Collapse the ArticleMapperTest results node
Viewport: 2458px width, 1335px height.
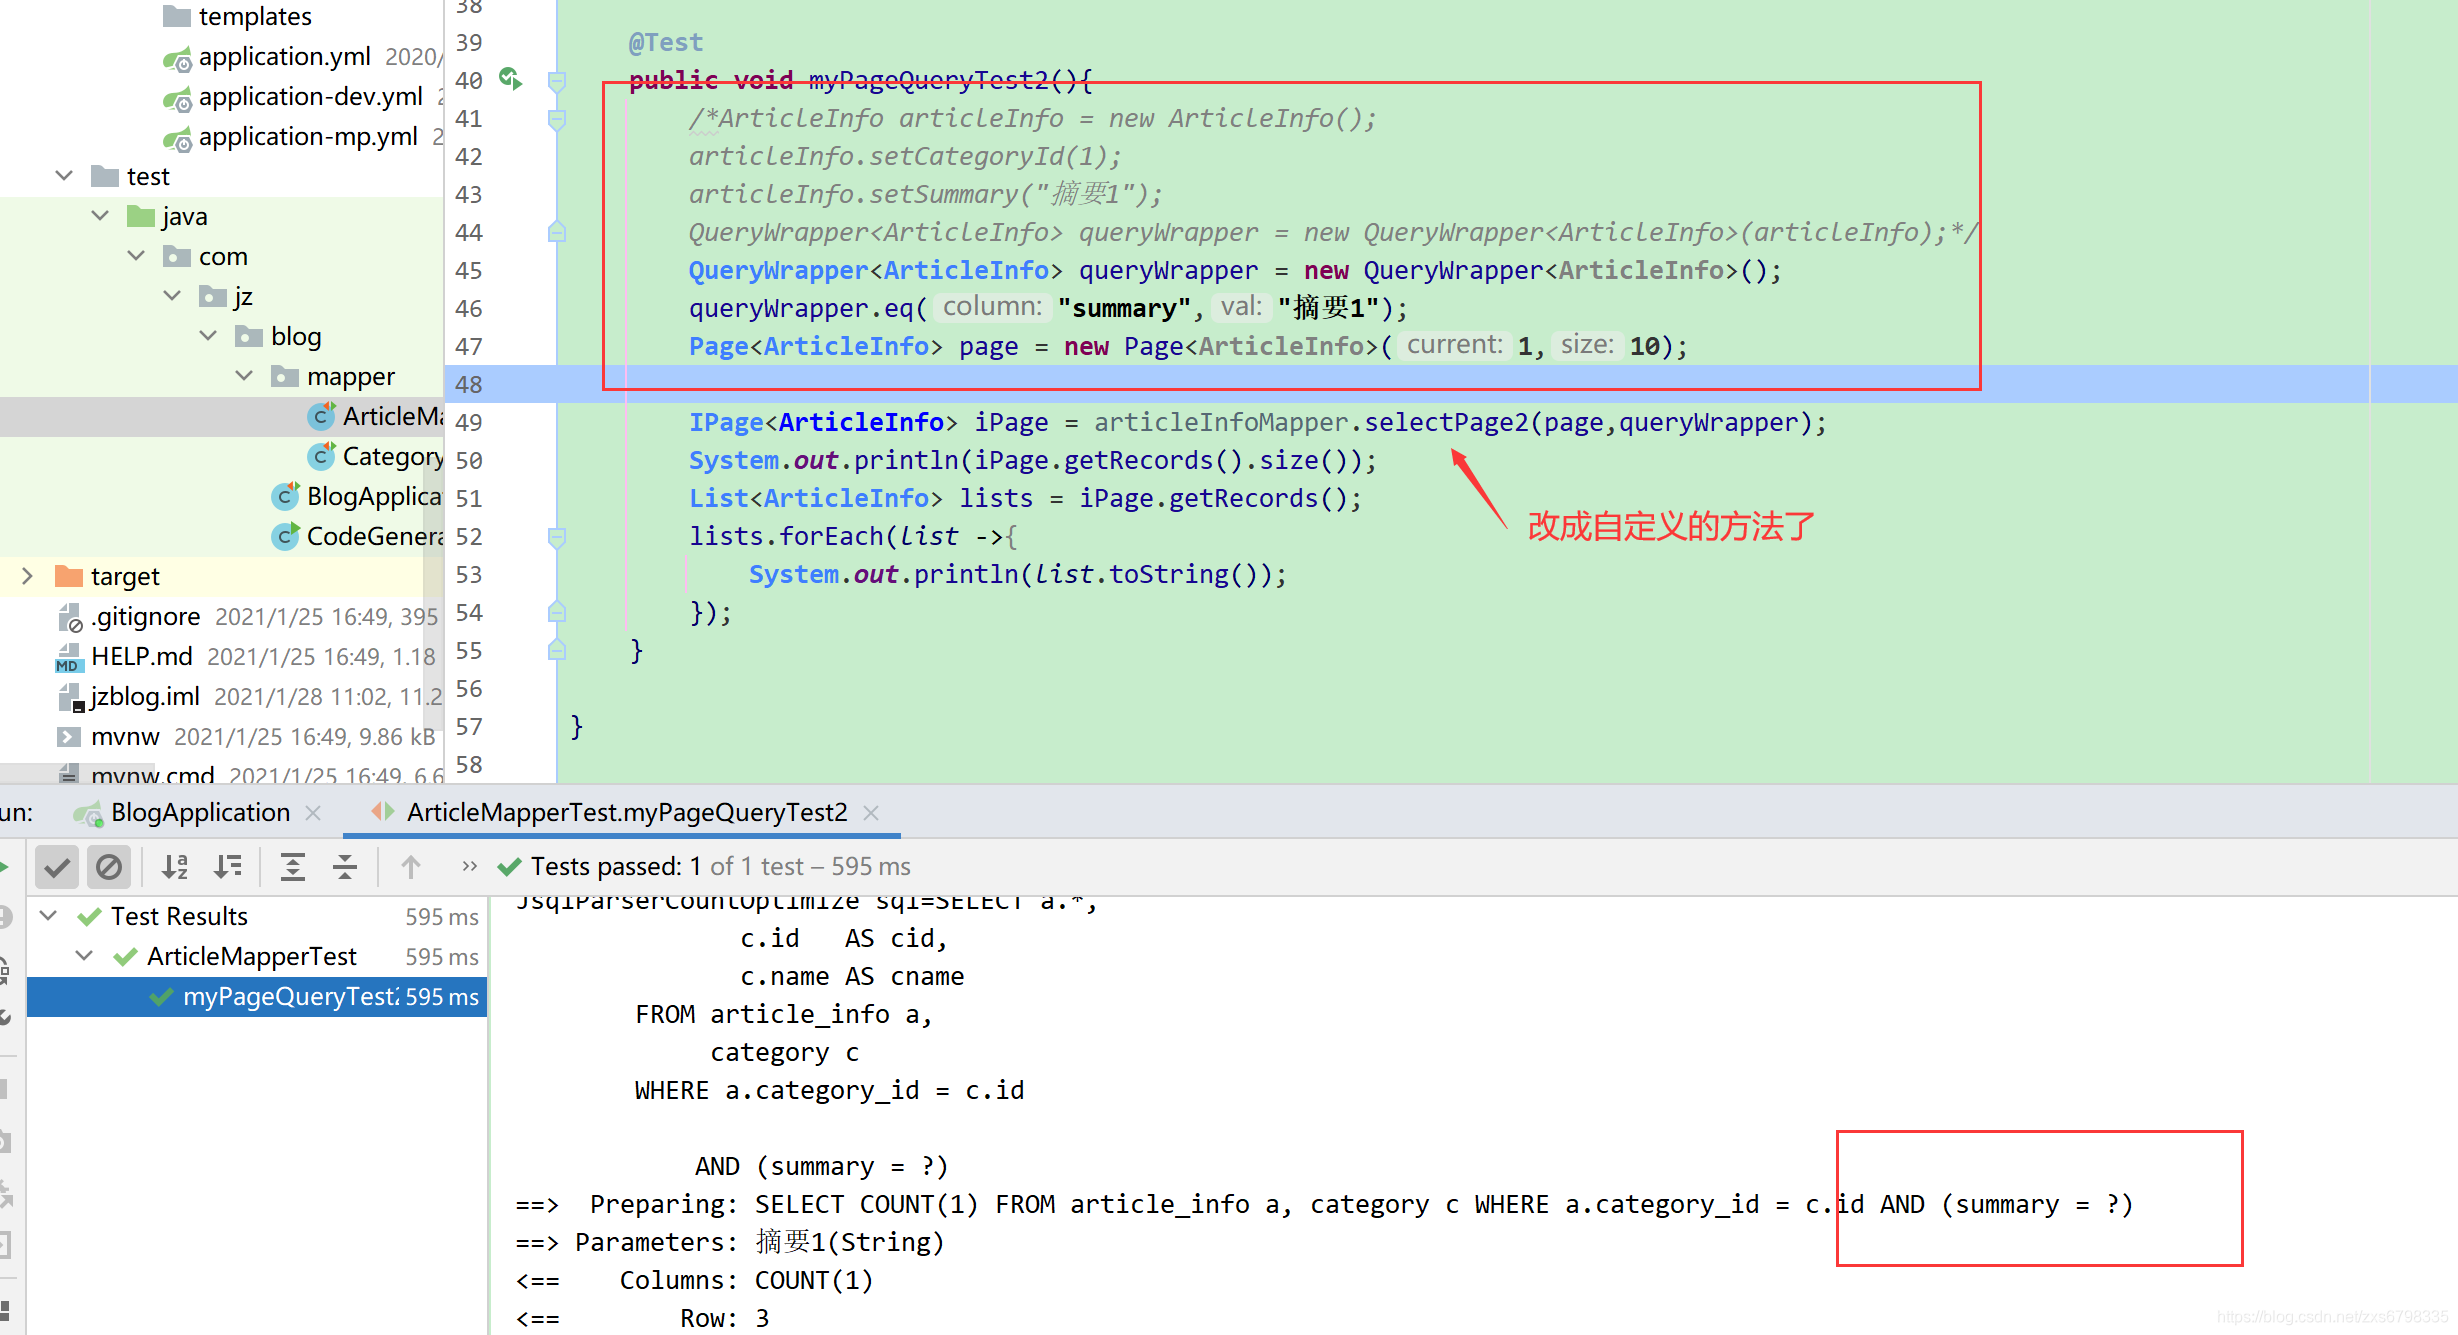point(85,956)
